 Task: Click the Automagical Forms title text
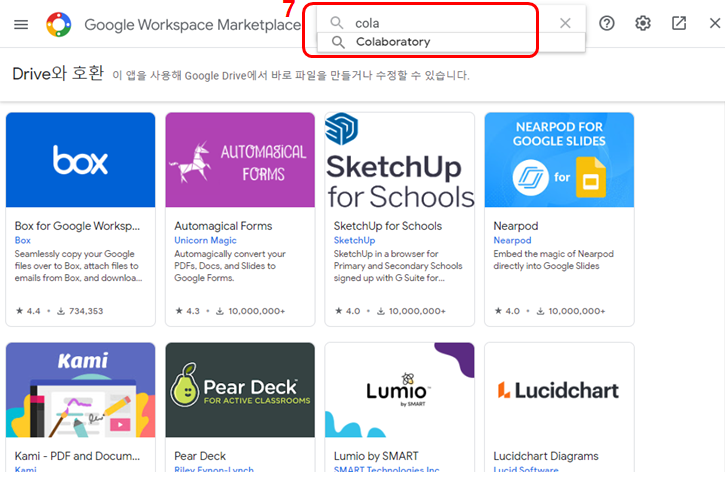[223, 226]
